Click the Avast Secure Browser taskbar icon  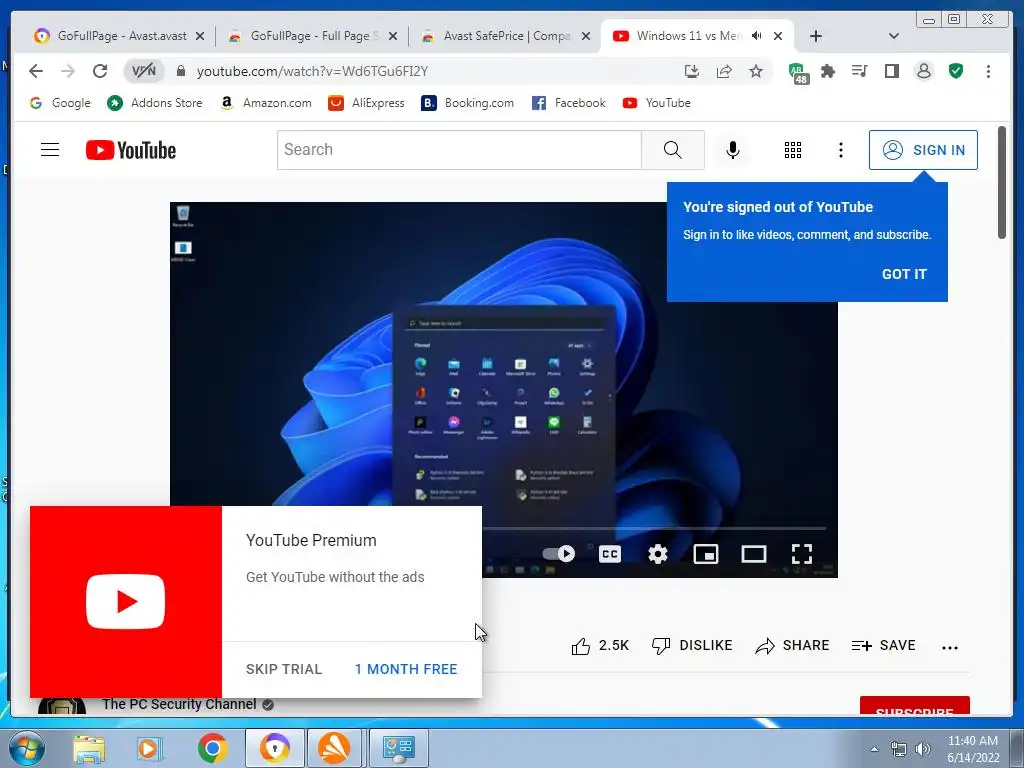[x=274, y=748]
